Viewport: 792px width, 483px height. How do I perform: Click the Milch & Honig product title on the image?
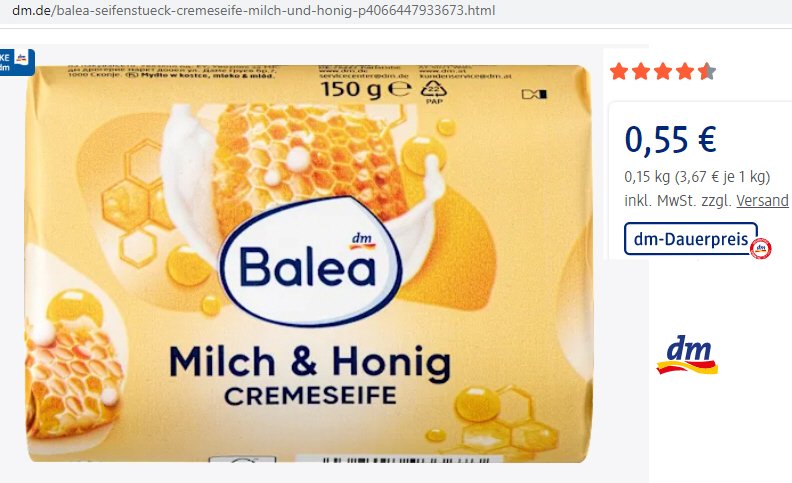(310, 362)
